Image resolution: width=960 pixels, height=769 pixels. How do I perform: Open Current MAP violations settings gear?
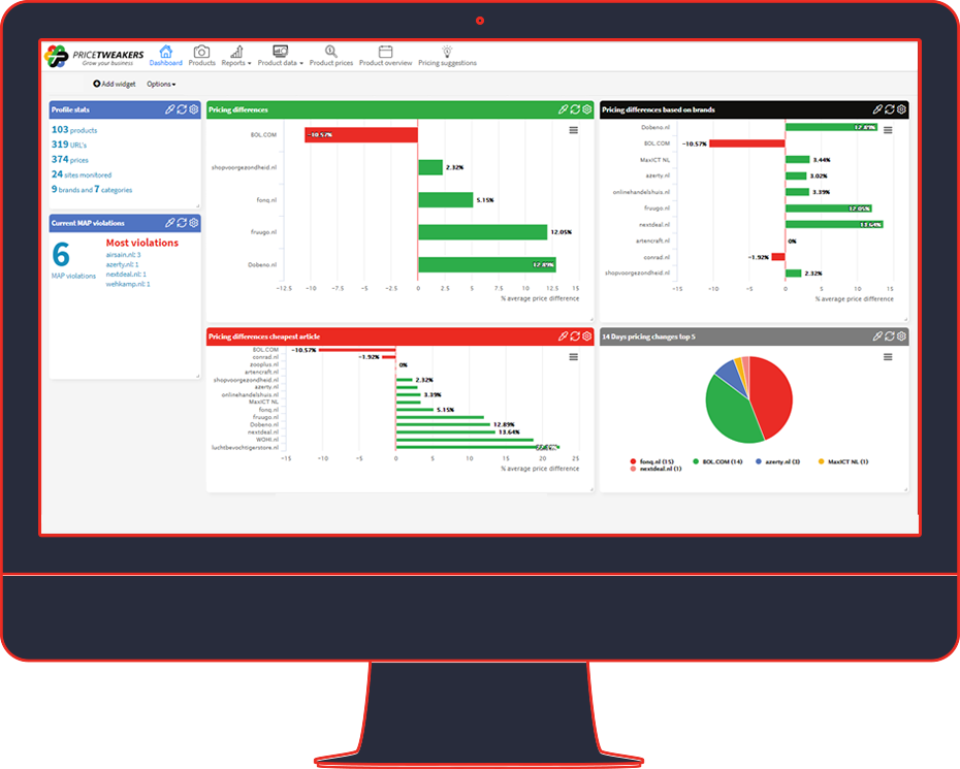(x=193, y=223)
